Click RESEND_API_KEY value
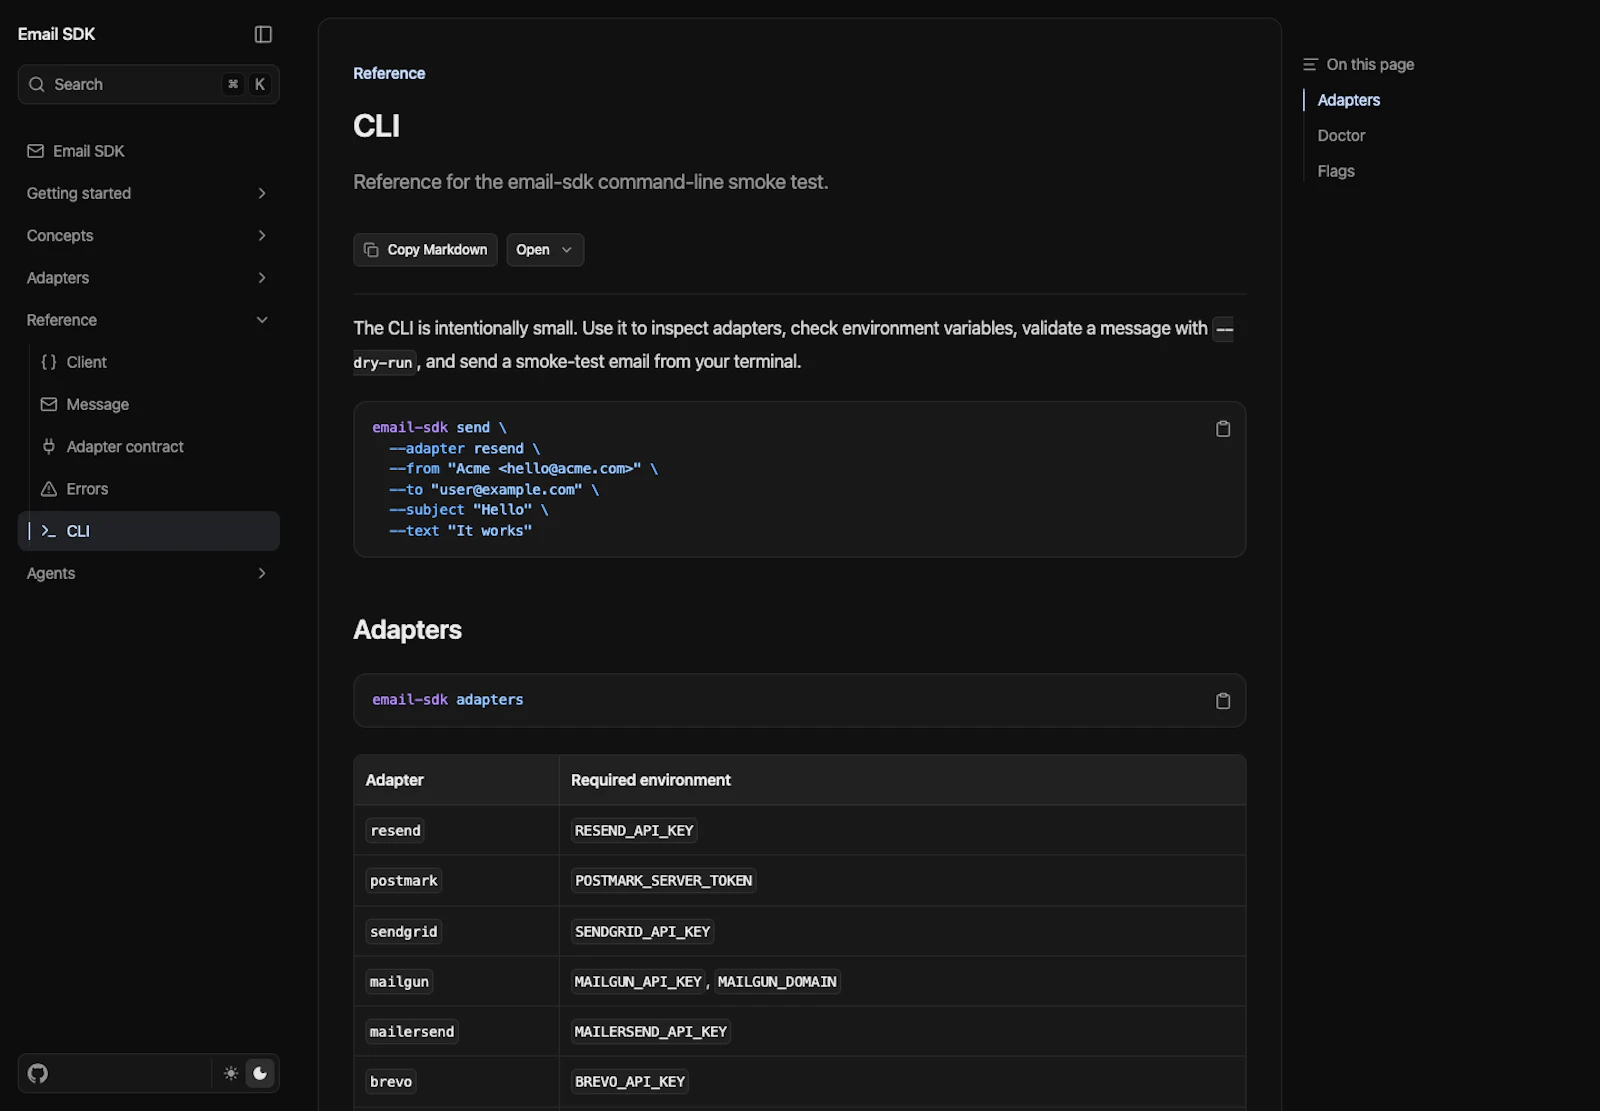Image resolution: width=1600 pixels, height=1111 pixels. 634,830
